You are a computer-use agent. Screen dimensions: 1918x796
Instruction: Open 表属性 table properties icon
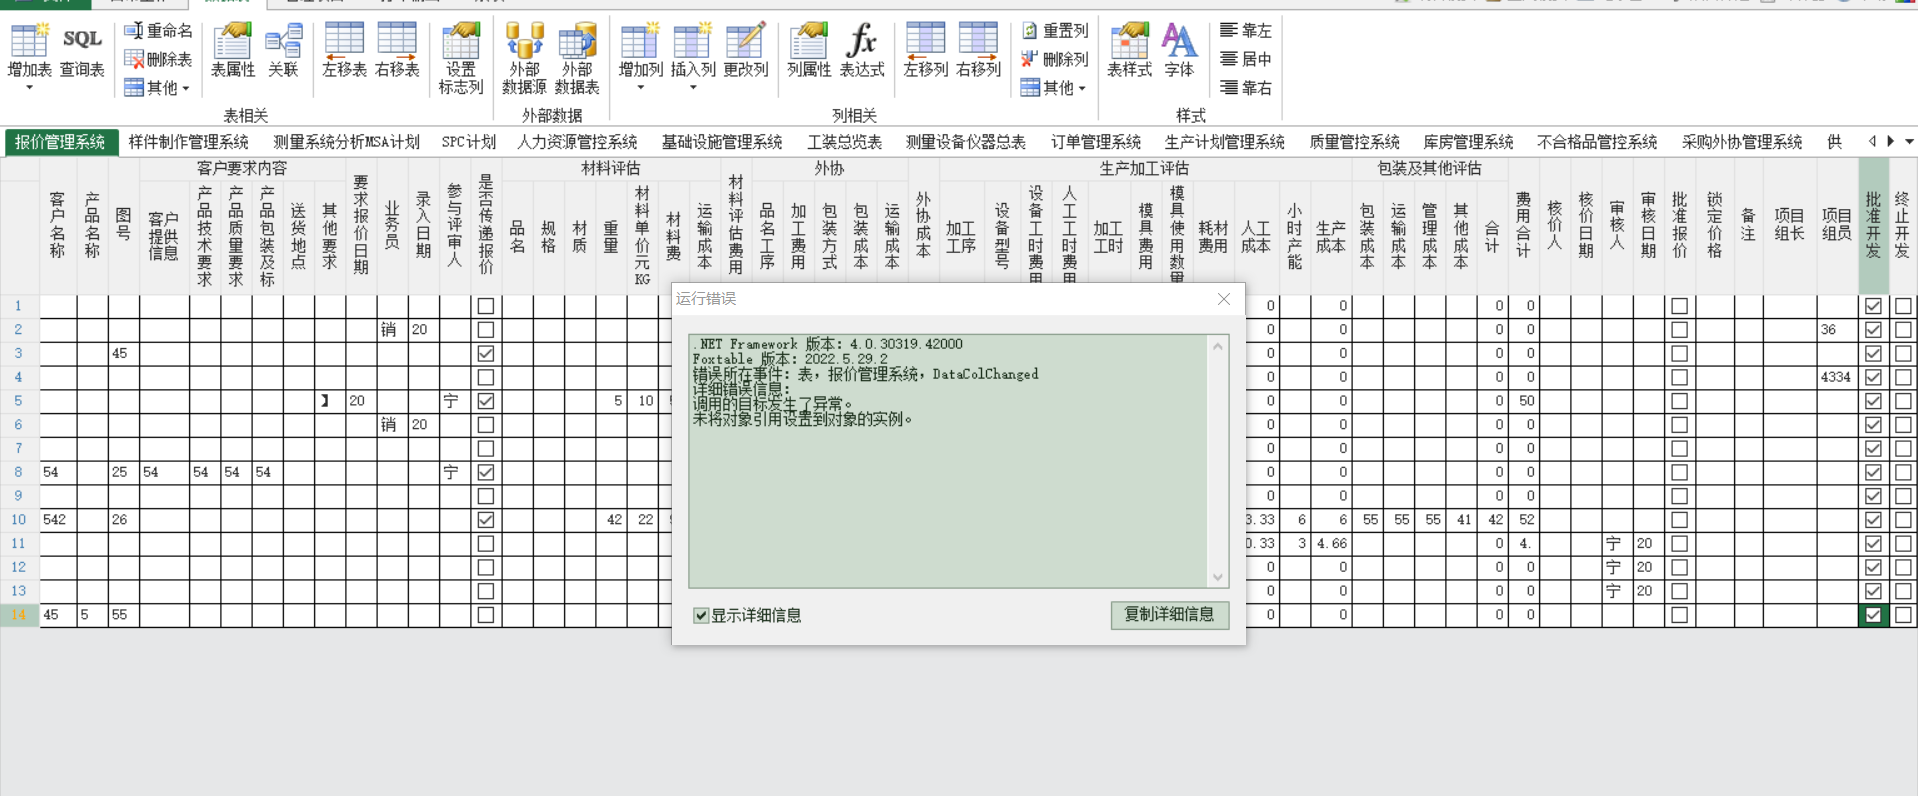tap(232, 50)
